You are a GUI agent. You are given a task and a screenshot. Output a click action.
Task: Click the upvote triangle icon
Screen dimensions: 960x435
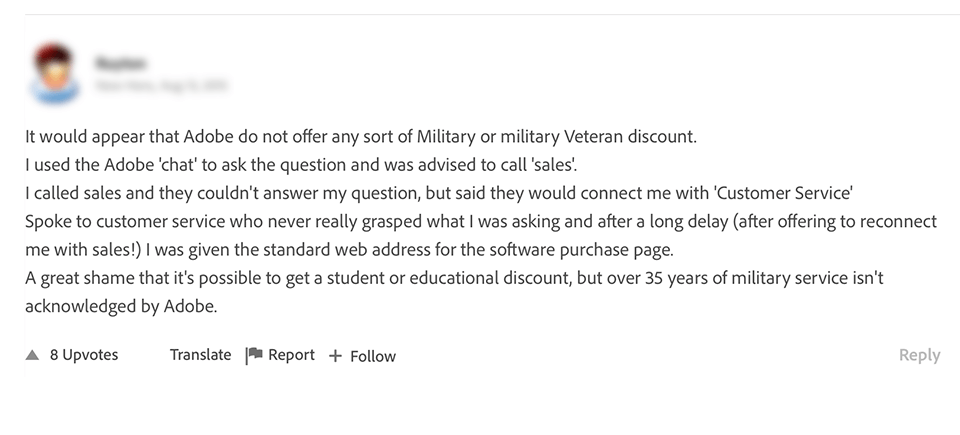(33, 355)
